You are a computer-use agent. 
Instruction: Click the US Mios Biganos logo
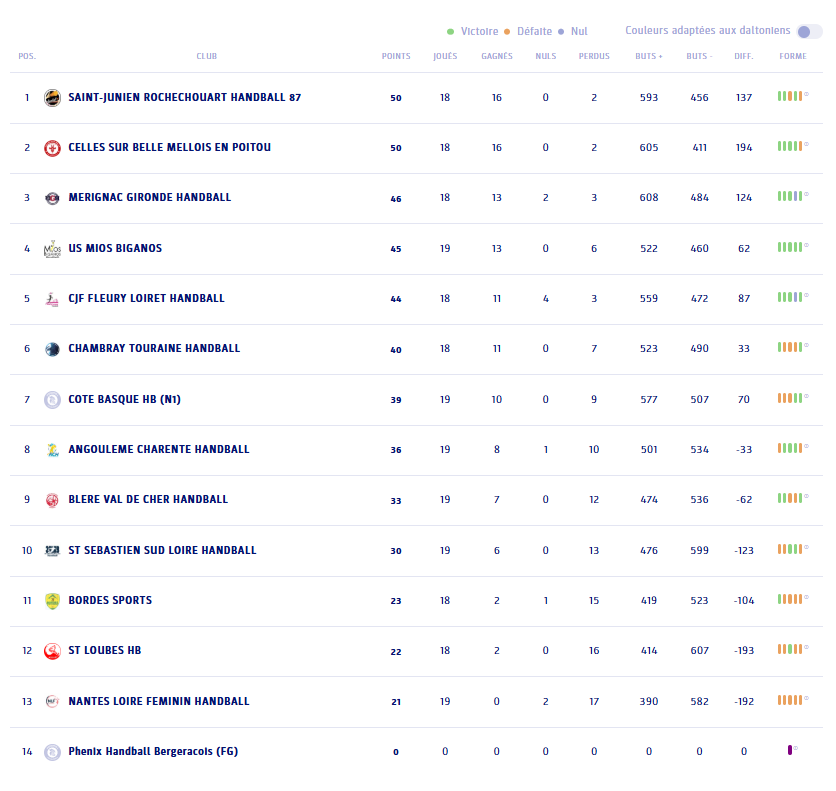52,249
